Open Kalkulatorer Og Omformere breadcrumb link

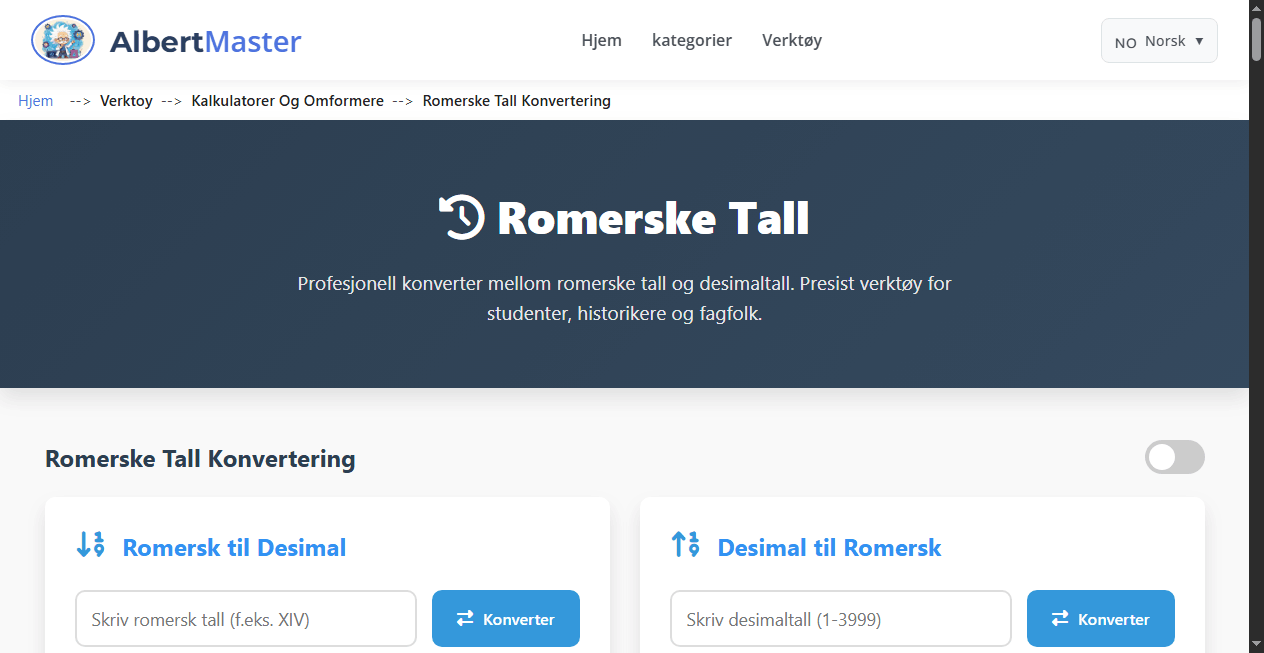click(287, 100)
